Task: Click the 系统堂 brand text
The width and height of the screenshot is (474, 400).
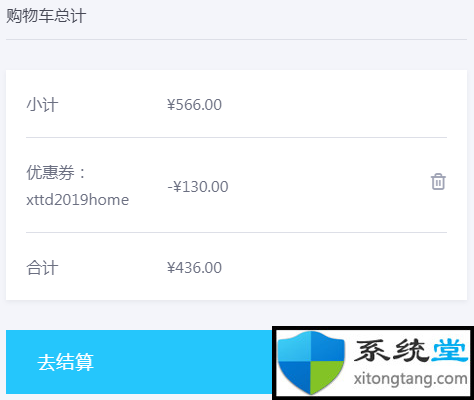Action: click(x=410, y=351)
